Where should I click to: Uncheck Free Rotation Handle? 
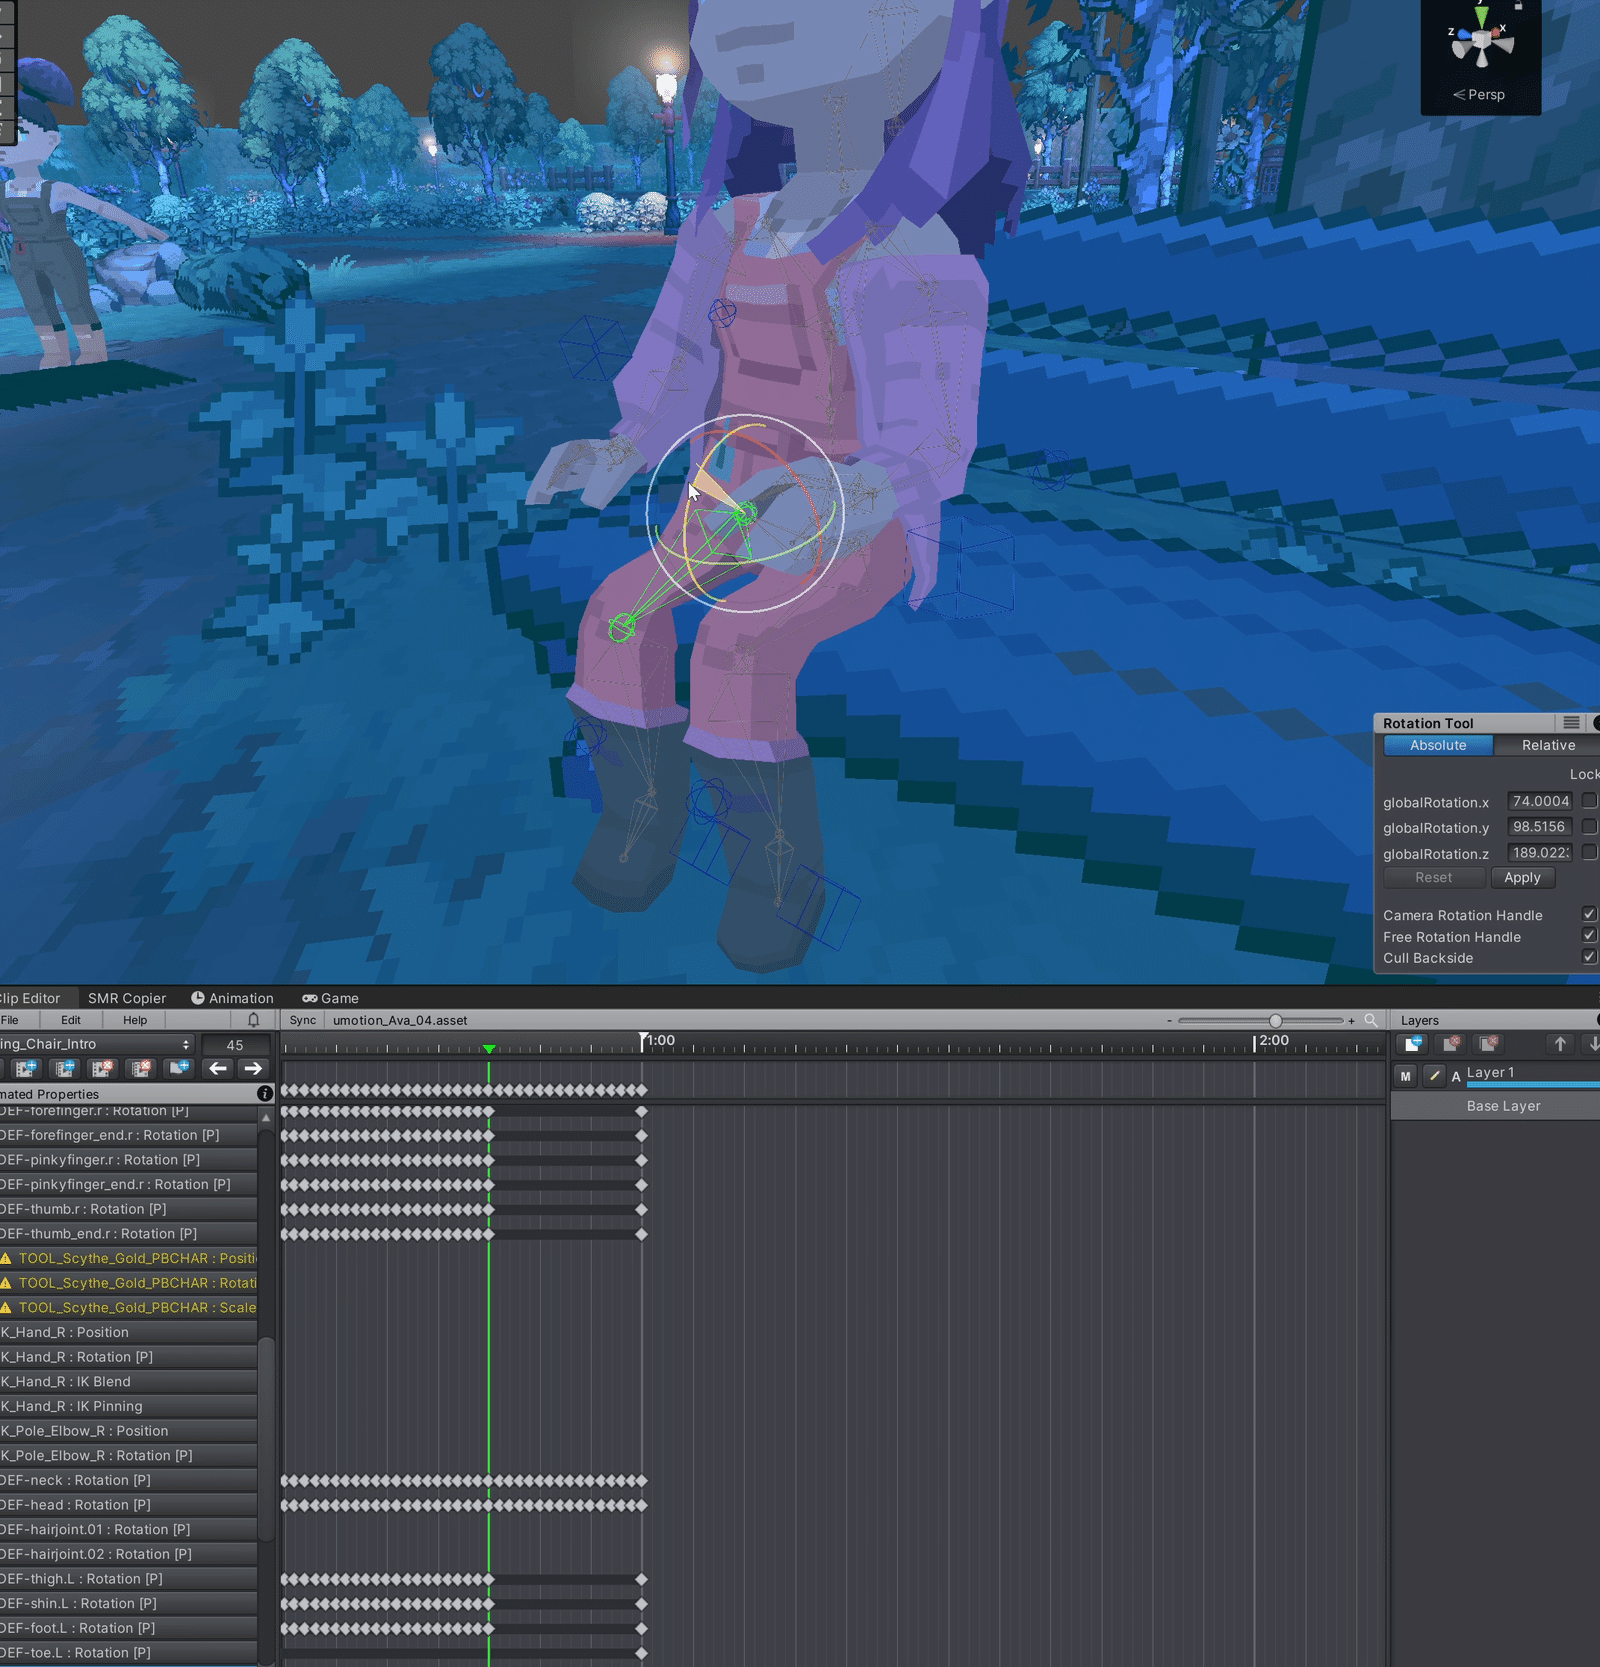click(1590, 936)
